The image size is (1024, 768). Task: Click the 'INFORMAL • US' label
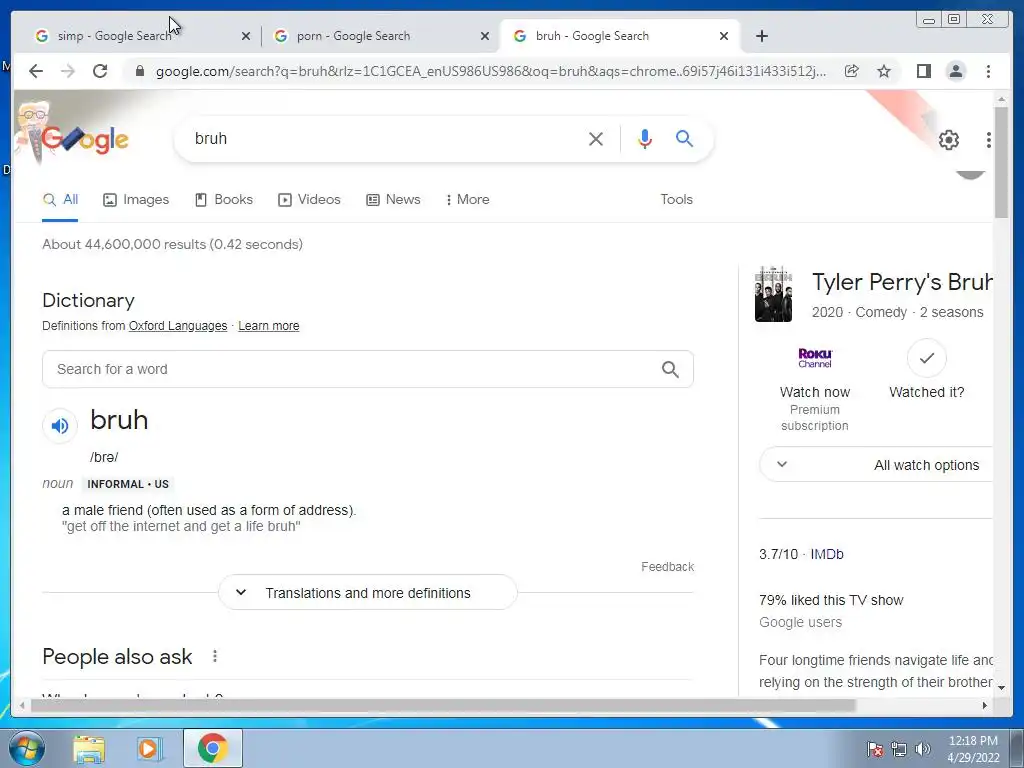pyautogui.click(x=128, y=484)
